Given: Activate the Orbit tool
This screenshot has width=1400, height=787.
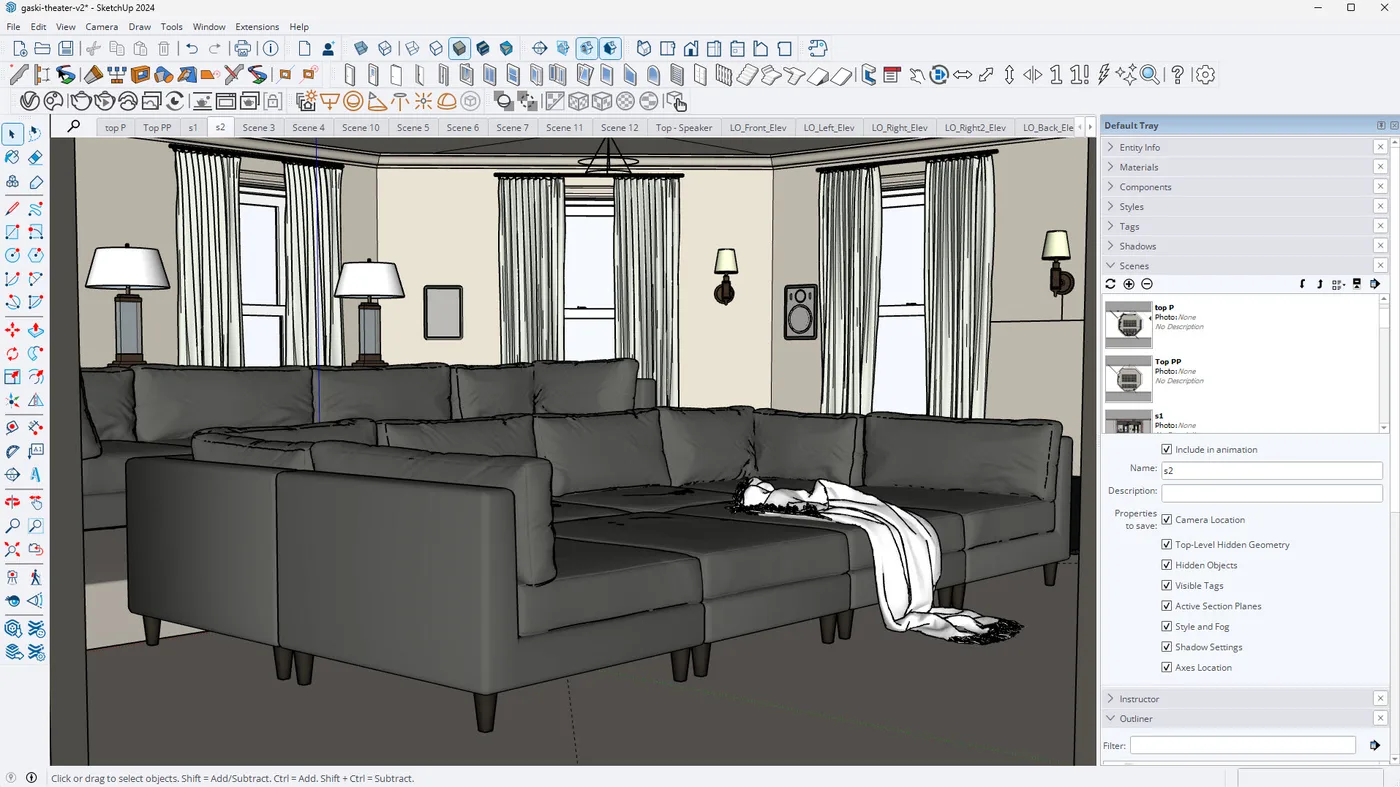Looking at the screenshot, I should (x=13, y=501).
